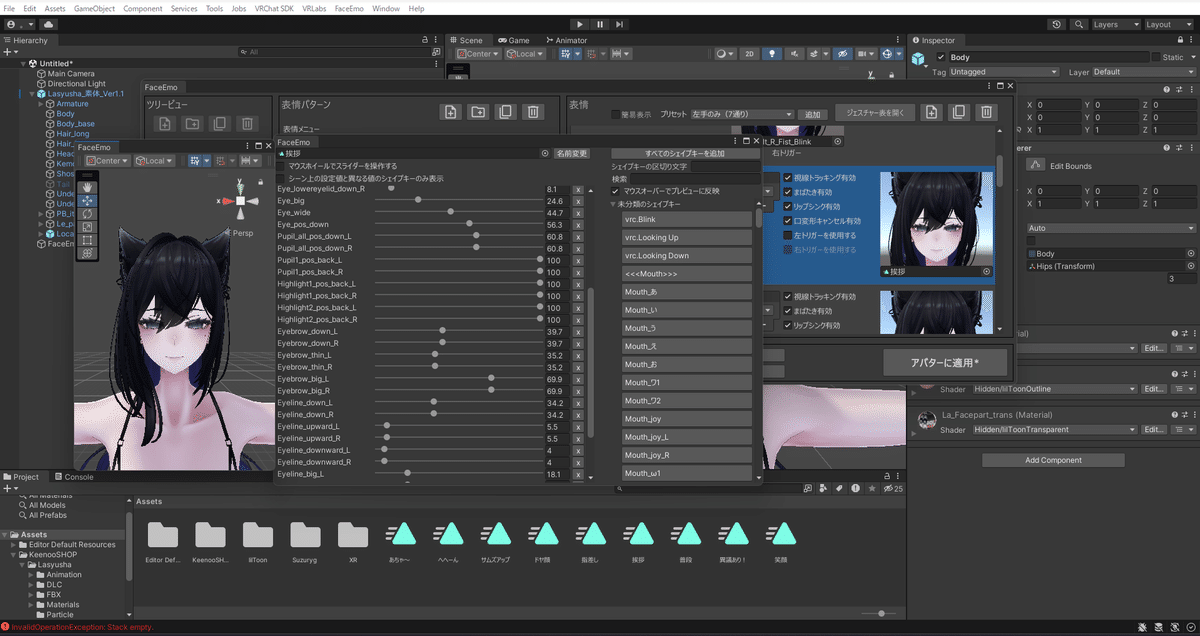
Task: Enable 左トリガーを使用する checkbox
Action: pos(788,235)
